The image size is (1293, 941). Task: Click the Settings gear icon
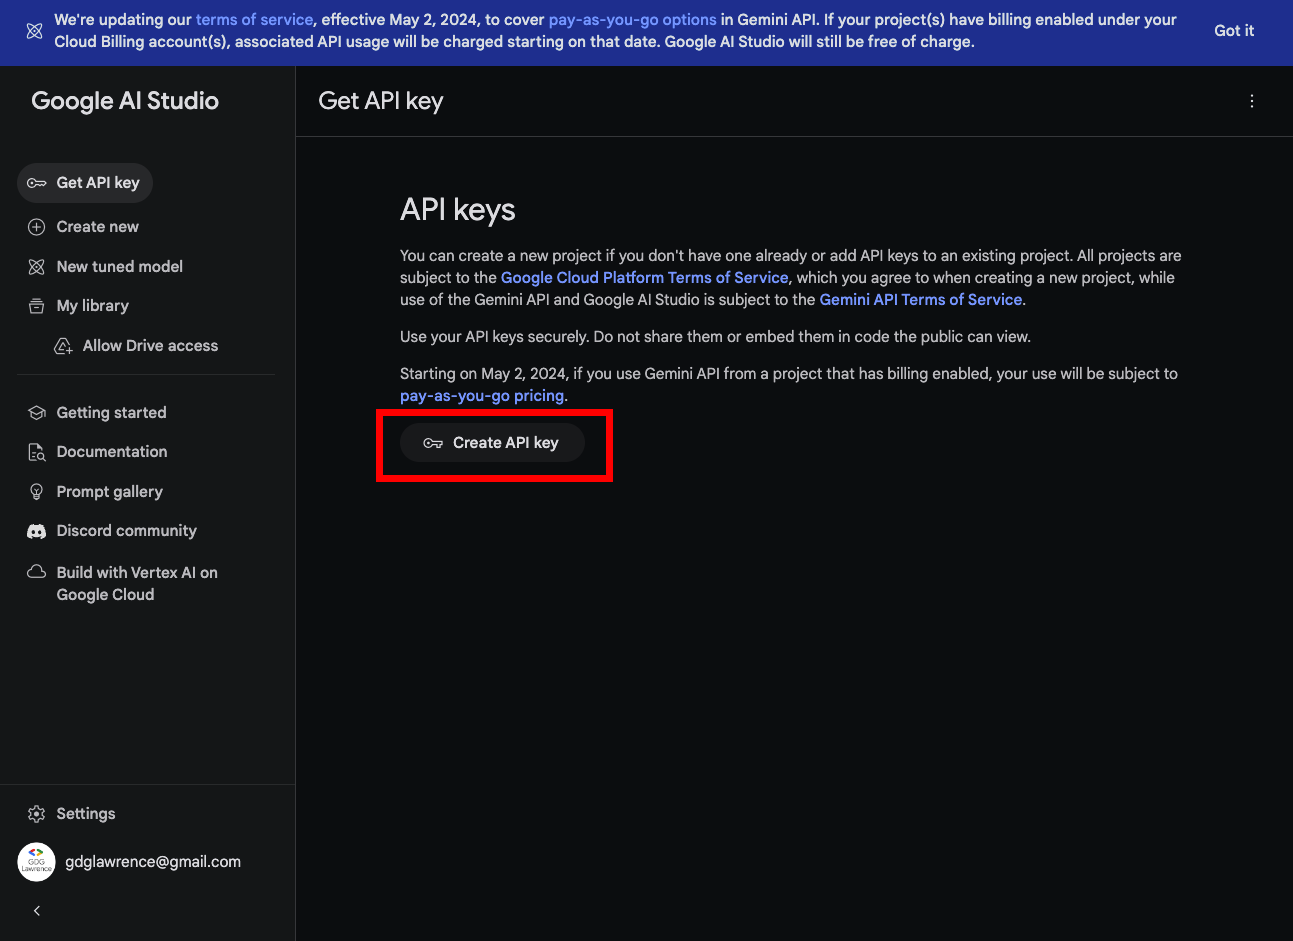(37, 814)
